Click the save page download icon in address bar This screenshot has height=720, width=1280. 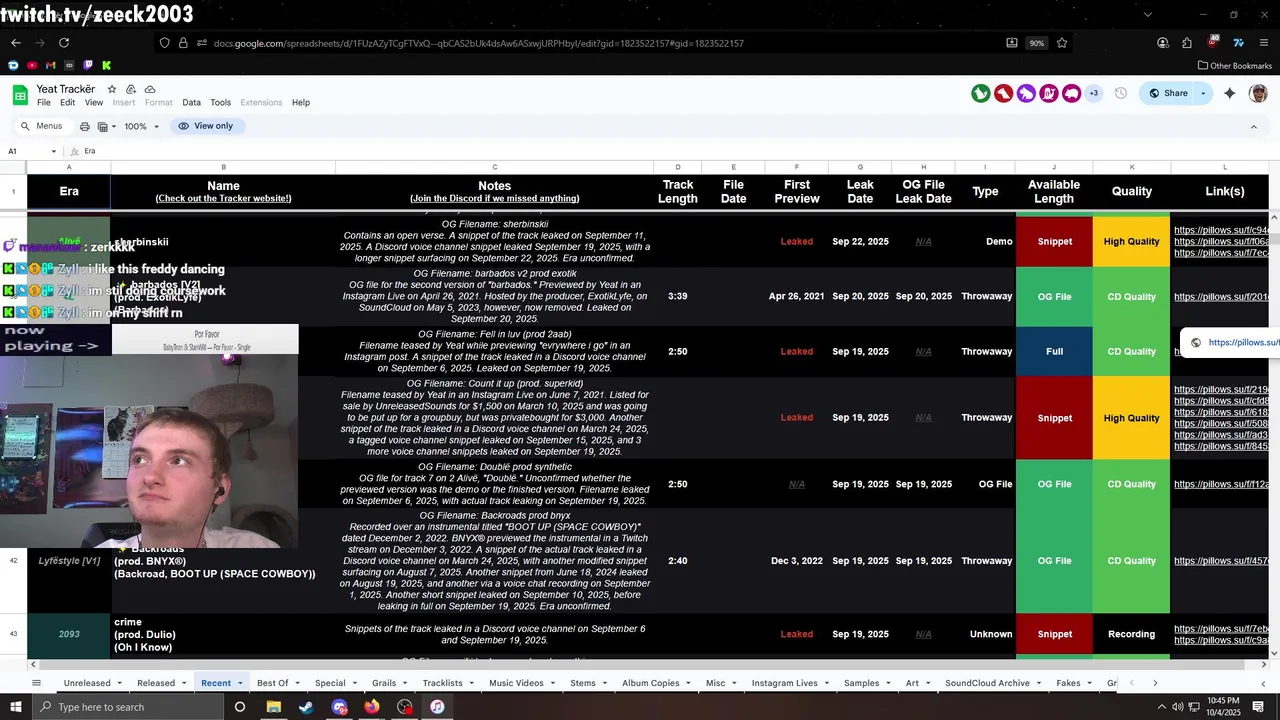pyautogui.click(x=1012, y=43)
